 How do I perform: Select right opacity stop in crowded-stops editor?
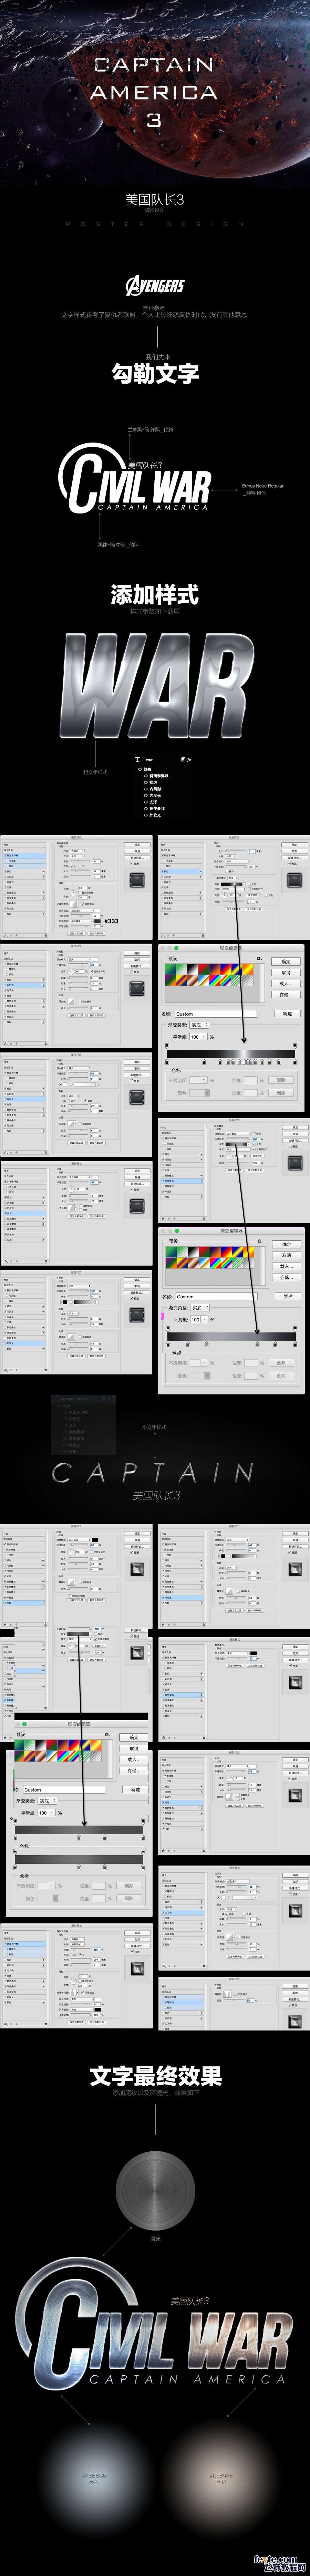pyautogui.click(x=295, y=1046)
